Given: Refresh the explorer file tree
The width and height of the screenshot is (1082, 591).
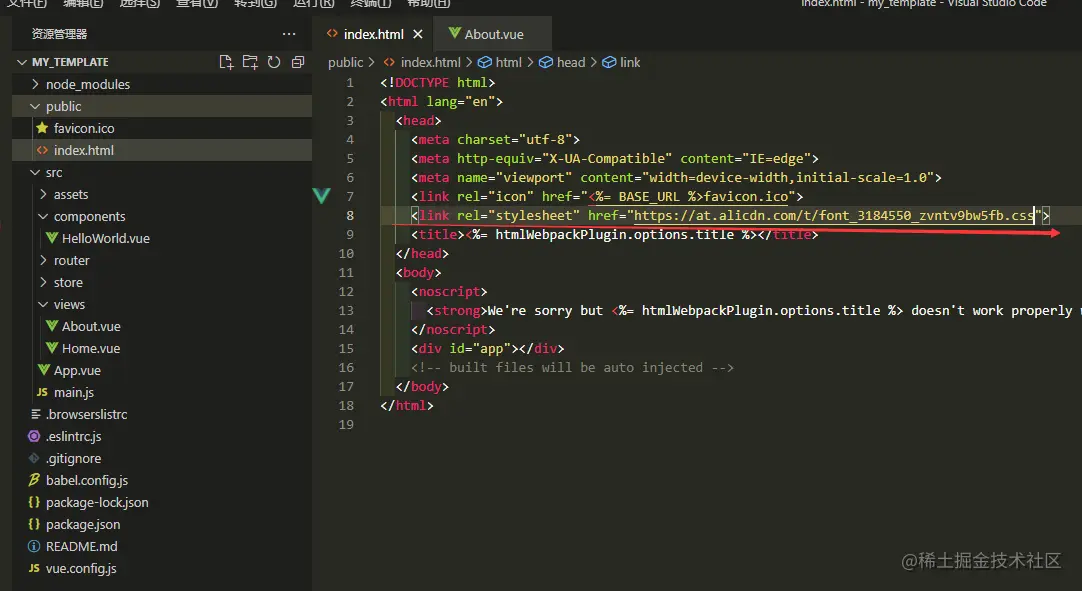Looking at the screenshot, I should [274, 62].
